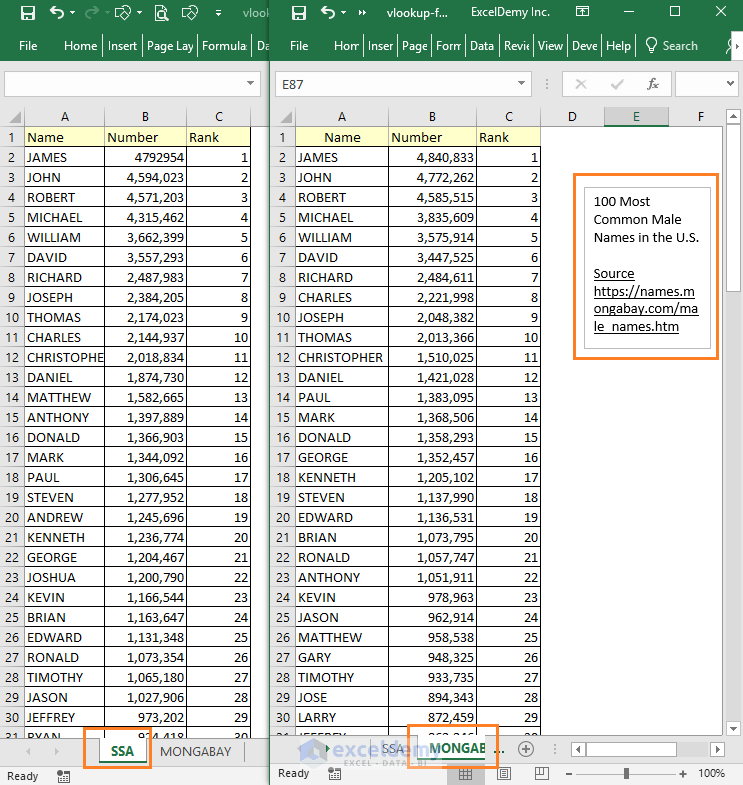Viewport: 743px width, 785px height.
Task: Click macro record icon in left status bar
Action: click(64, 775)
